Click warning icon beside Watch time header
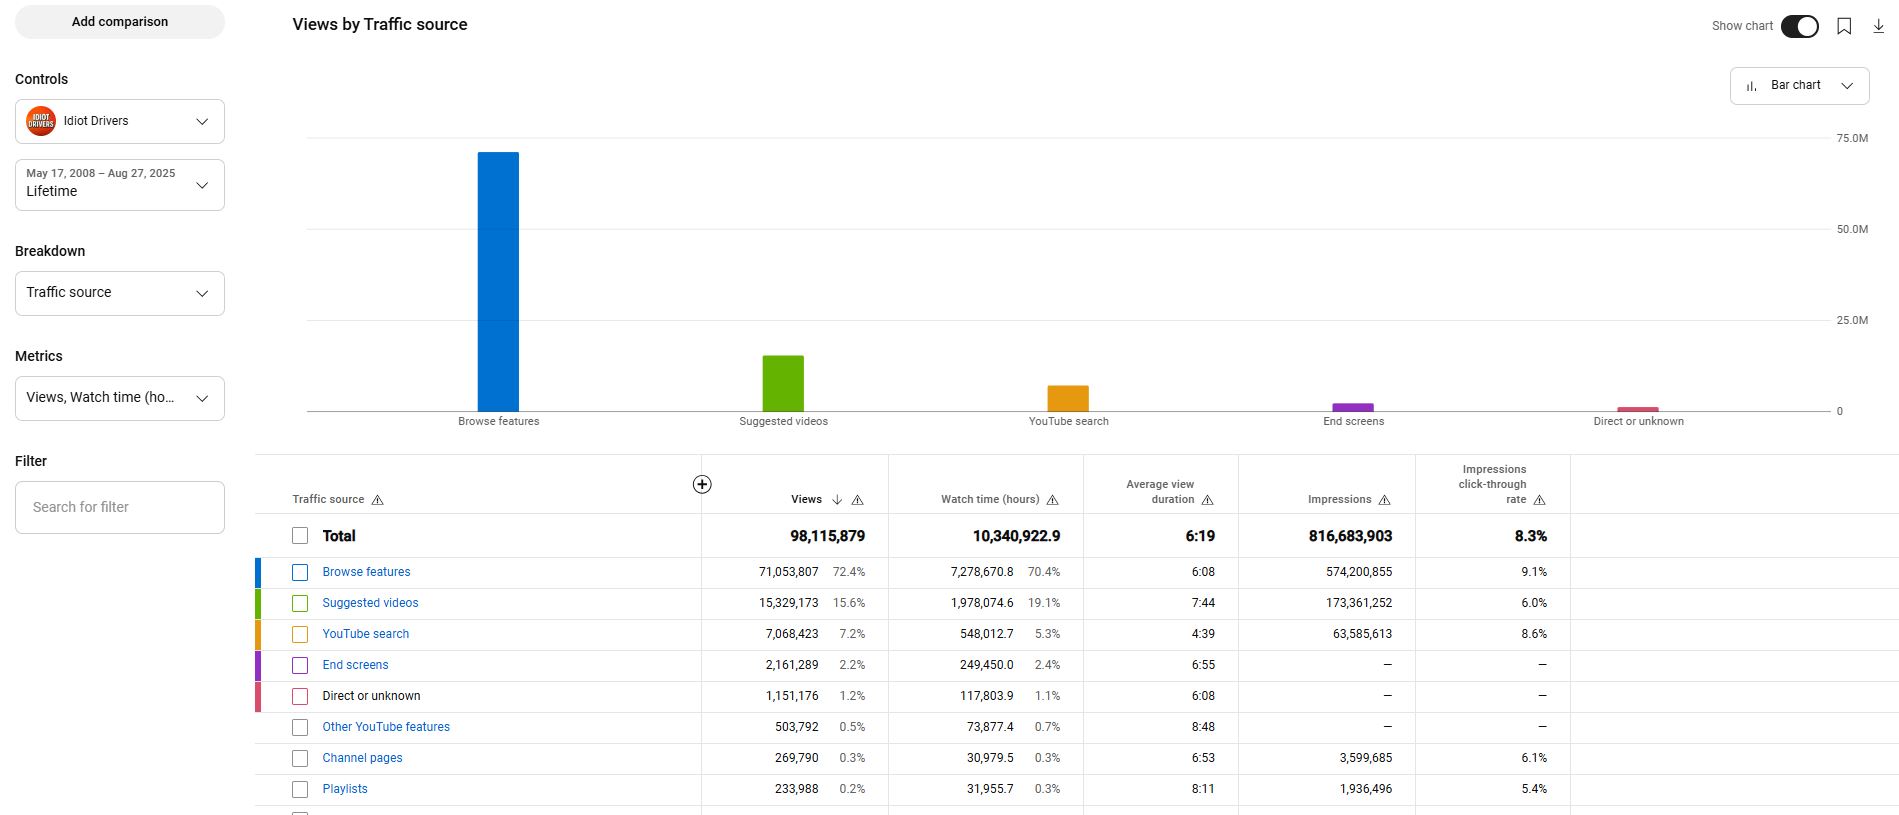This screenshot has width=1899, height=815. (x=1052, y=500)
